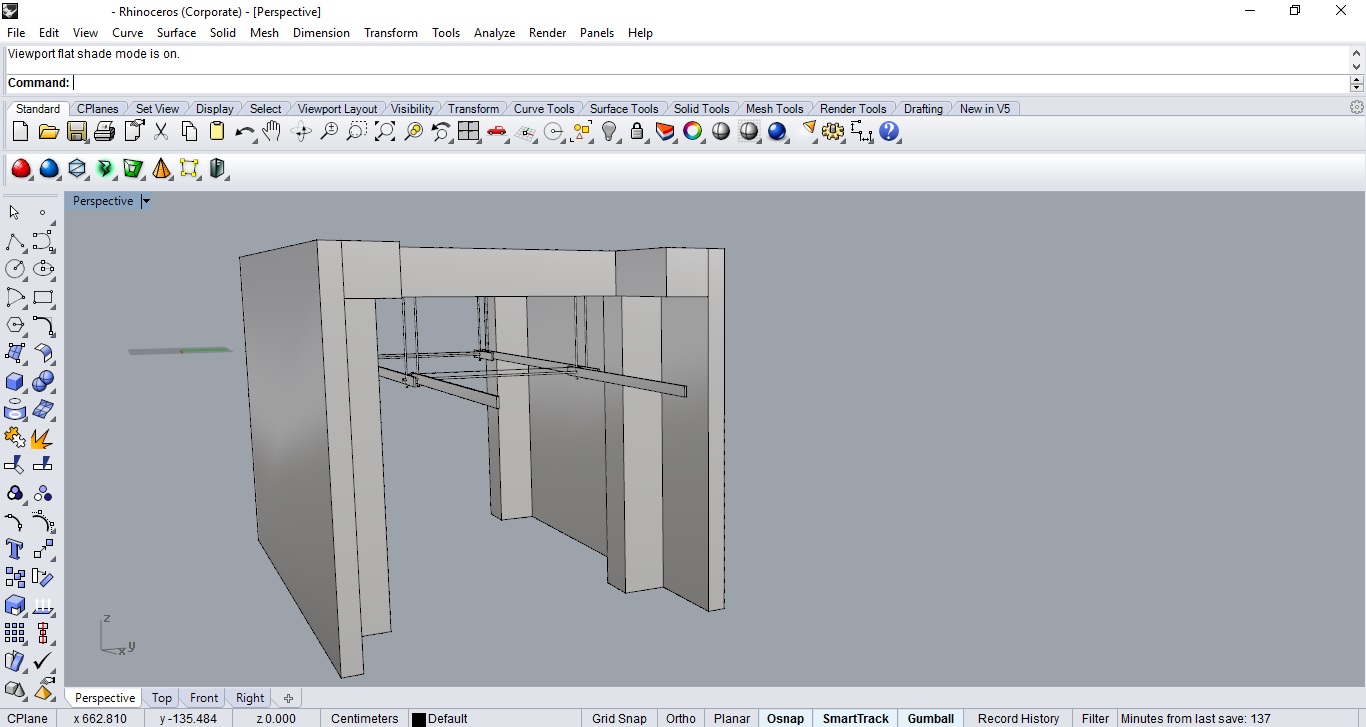Image resolution: width=1366 pixels, height=727 pixels.
Task: Click the Box solid tool icon
Action: (x=15, y=381)
